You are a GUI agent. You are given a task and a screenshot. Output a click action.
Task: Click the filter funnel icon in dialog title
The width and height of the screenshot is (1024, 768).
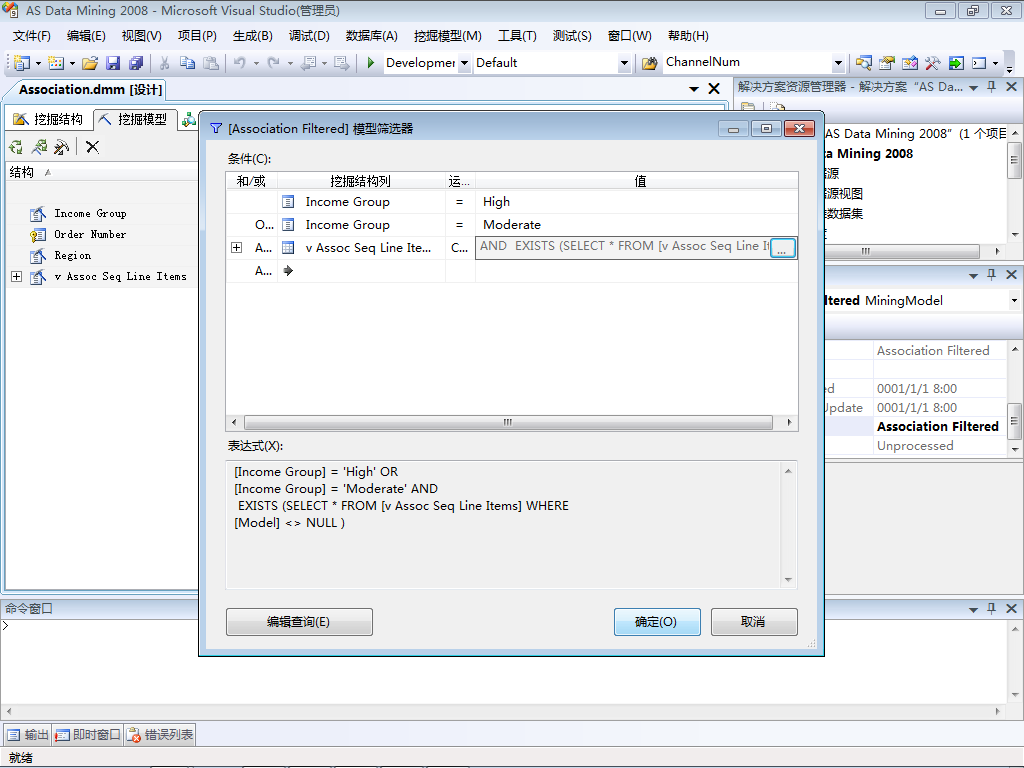point(216,129)
